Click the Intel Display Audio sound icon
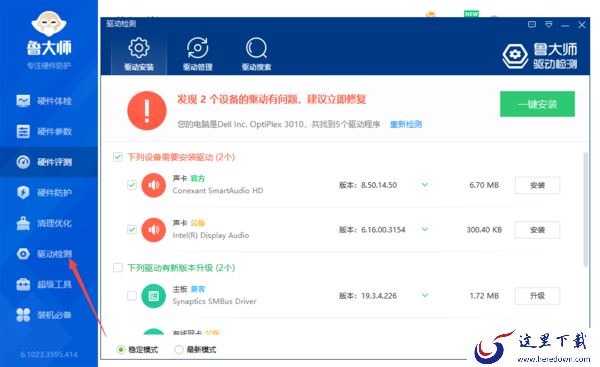The image size is (600, 367). [153, 230]
